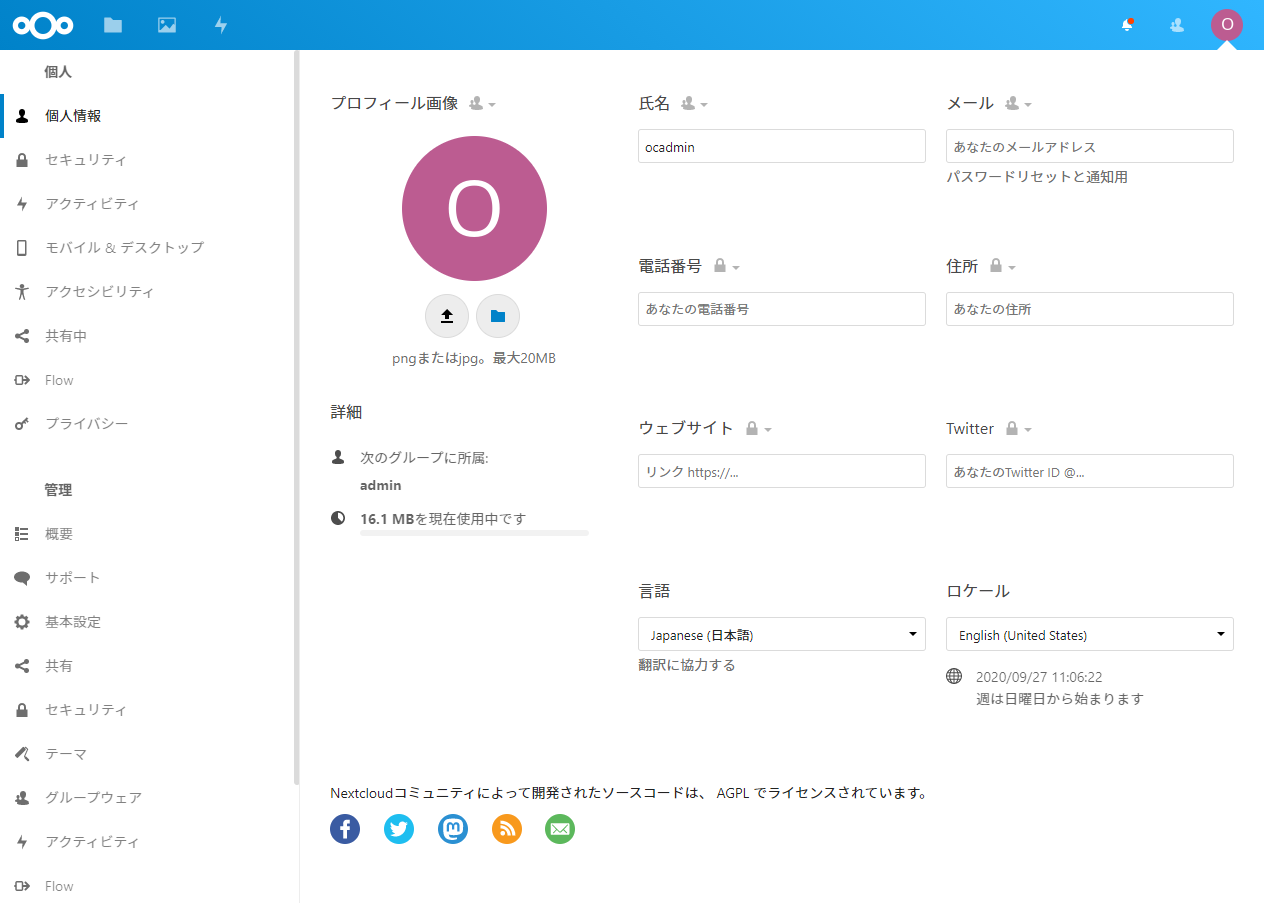Follow the 翻訳に協力する link

click(x=687, y=665)
